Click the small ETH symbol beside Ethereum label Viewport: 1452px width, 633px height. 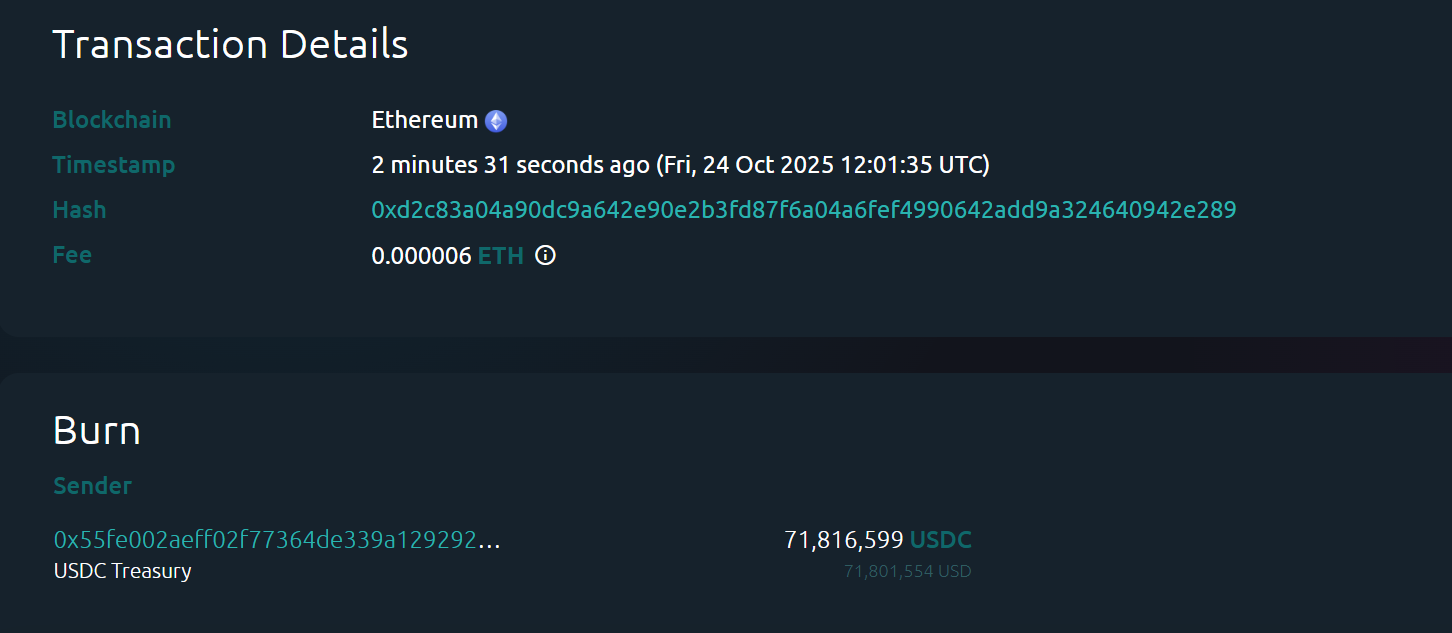pos(494,119)
